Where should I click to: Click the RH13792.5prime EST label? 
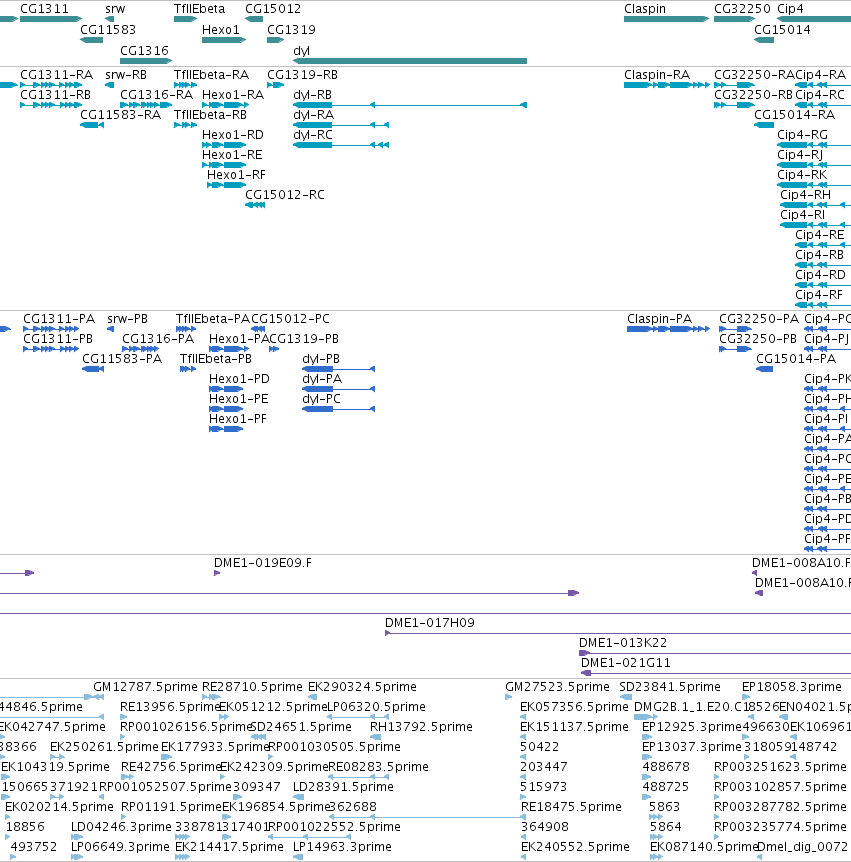point(421,727)
